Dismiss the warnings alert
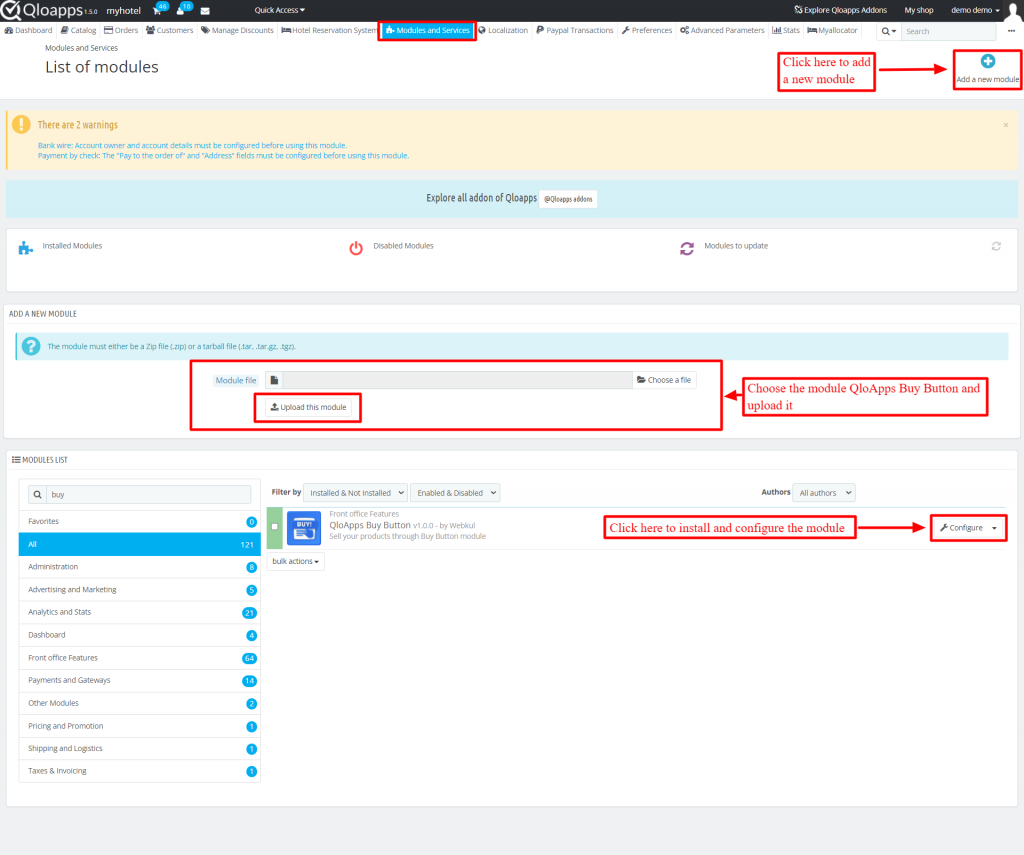The width and height of the screenshot is (1024, 855). click(x=1006, y=125)
